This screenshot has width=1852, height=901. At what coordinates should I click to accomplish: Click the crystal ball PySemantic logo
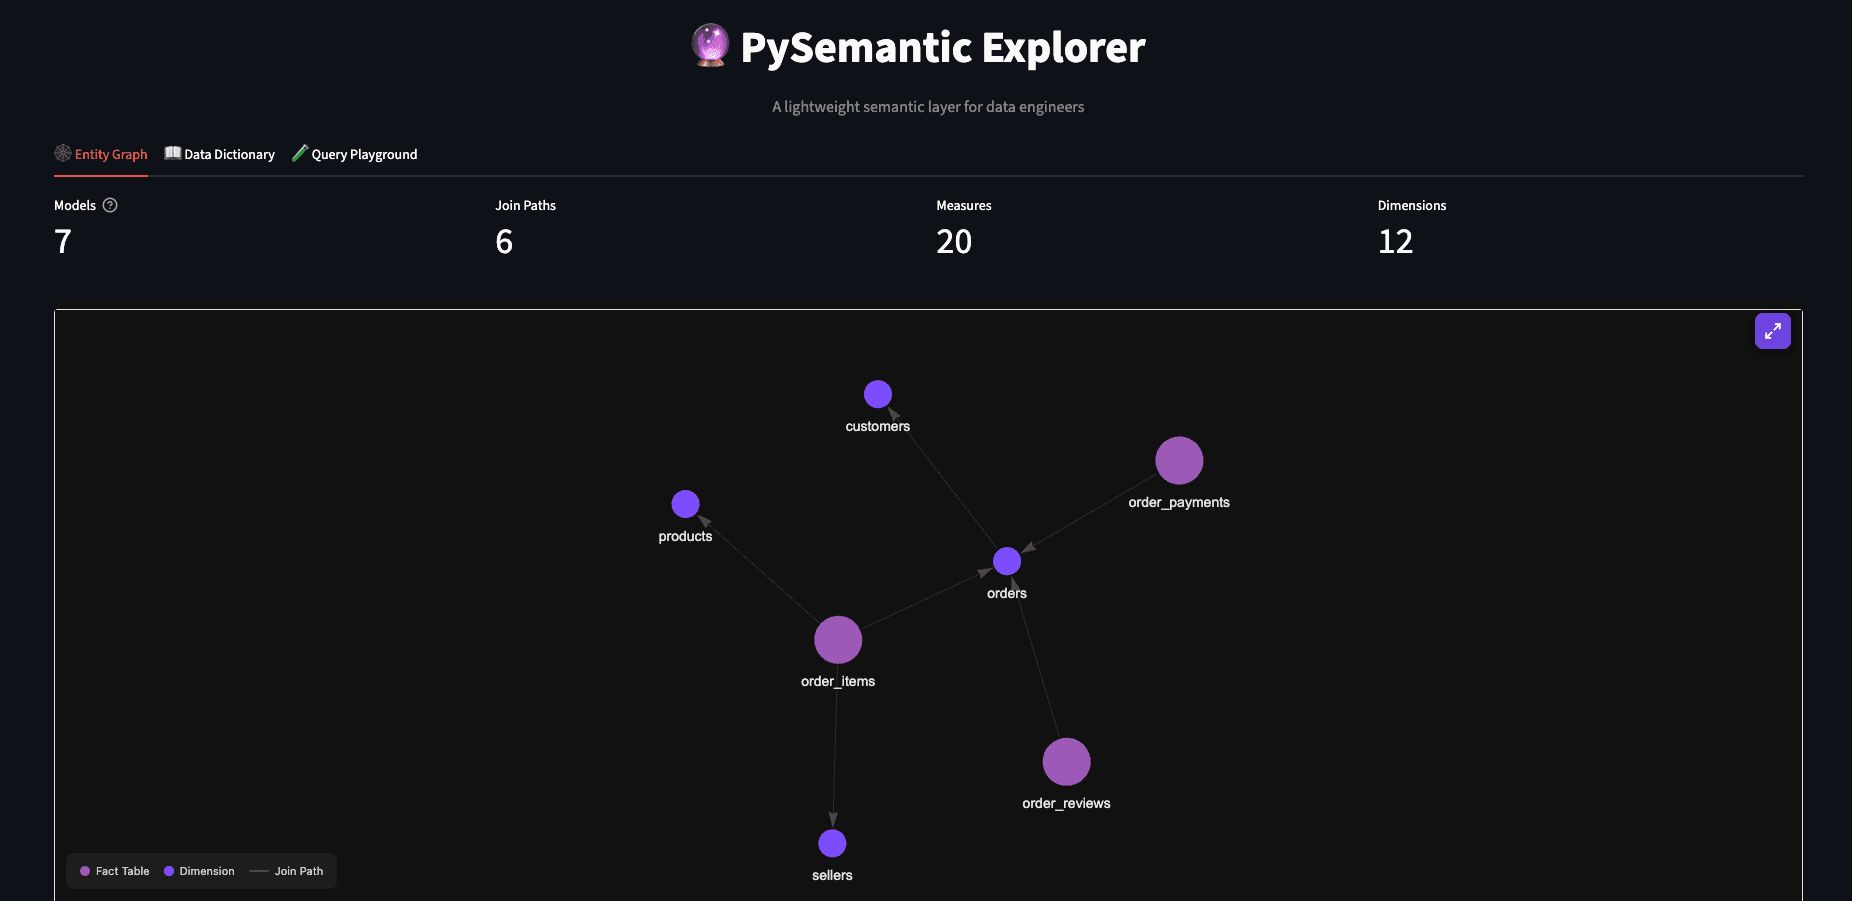click(x=710, y=44)
